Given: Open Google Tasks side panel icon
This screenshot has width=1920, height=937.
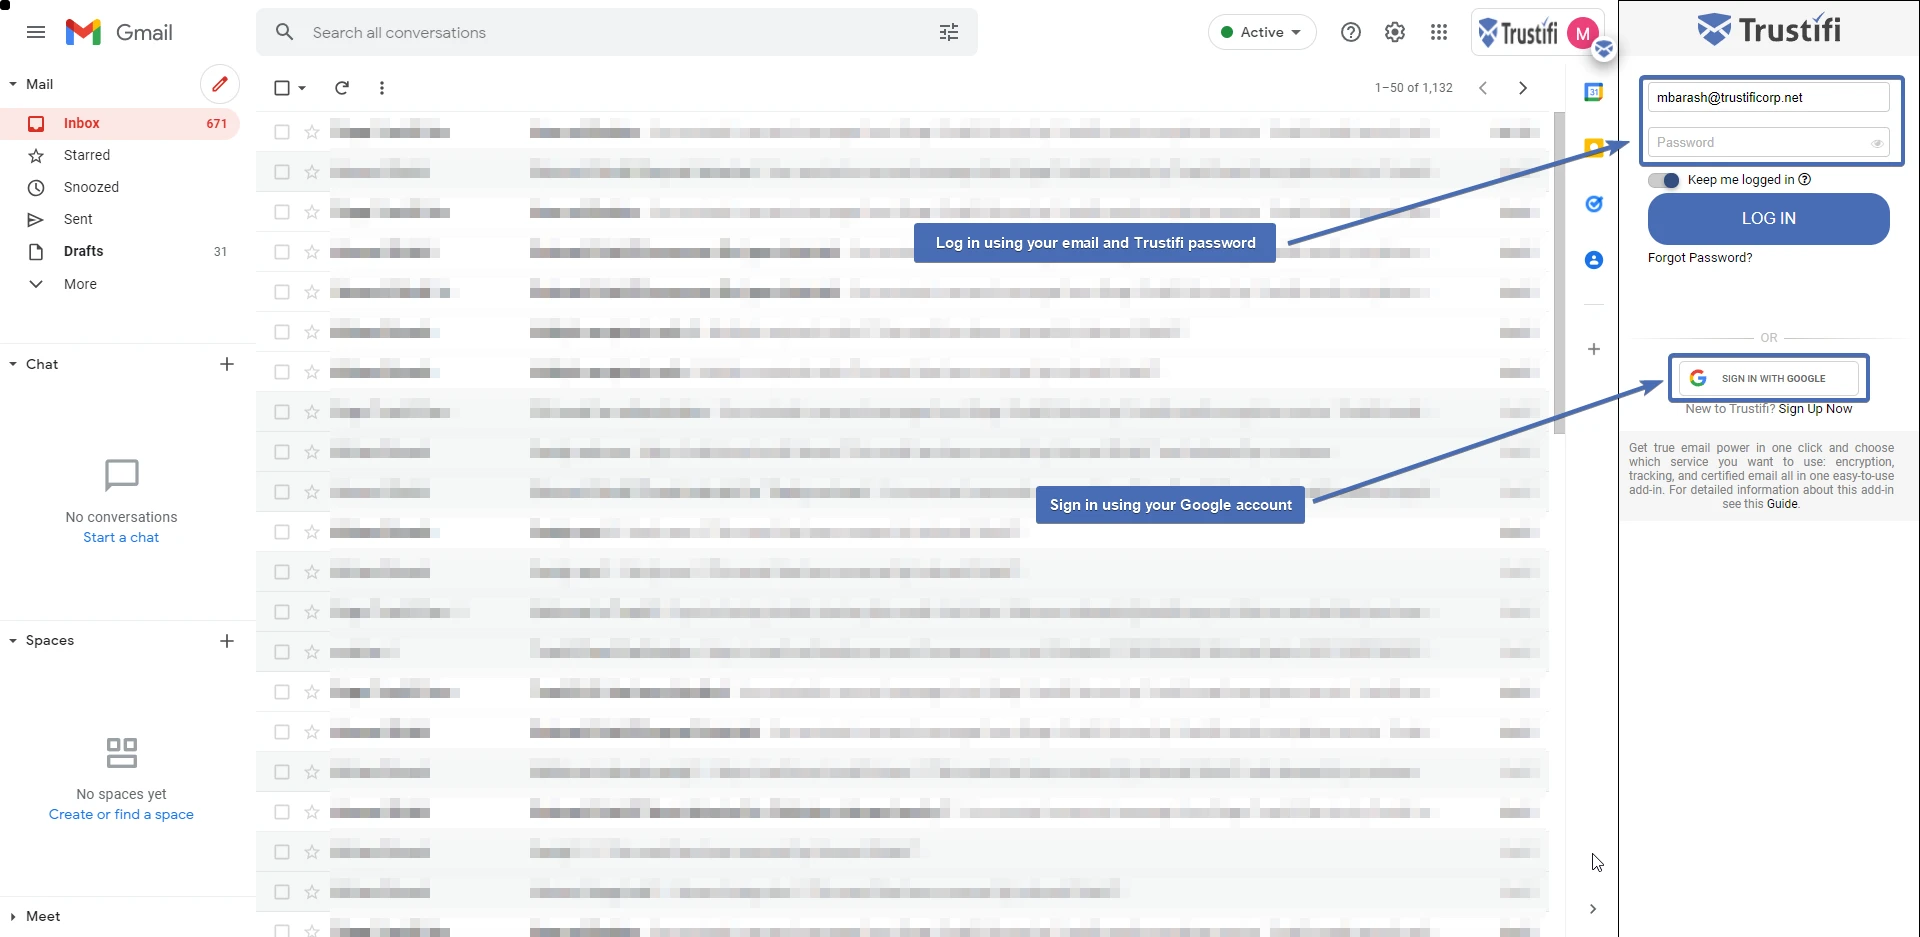Looking at the screenshot, I should (x=1593, y=204).
